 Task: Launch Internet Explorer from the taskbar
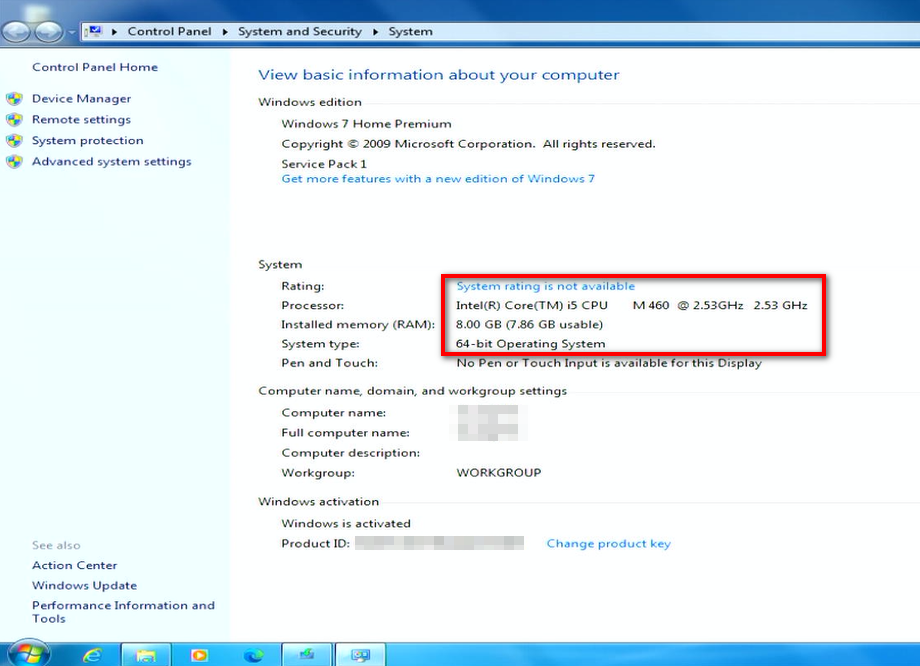[x=93, y=655]
